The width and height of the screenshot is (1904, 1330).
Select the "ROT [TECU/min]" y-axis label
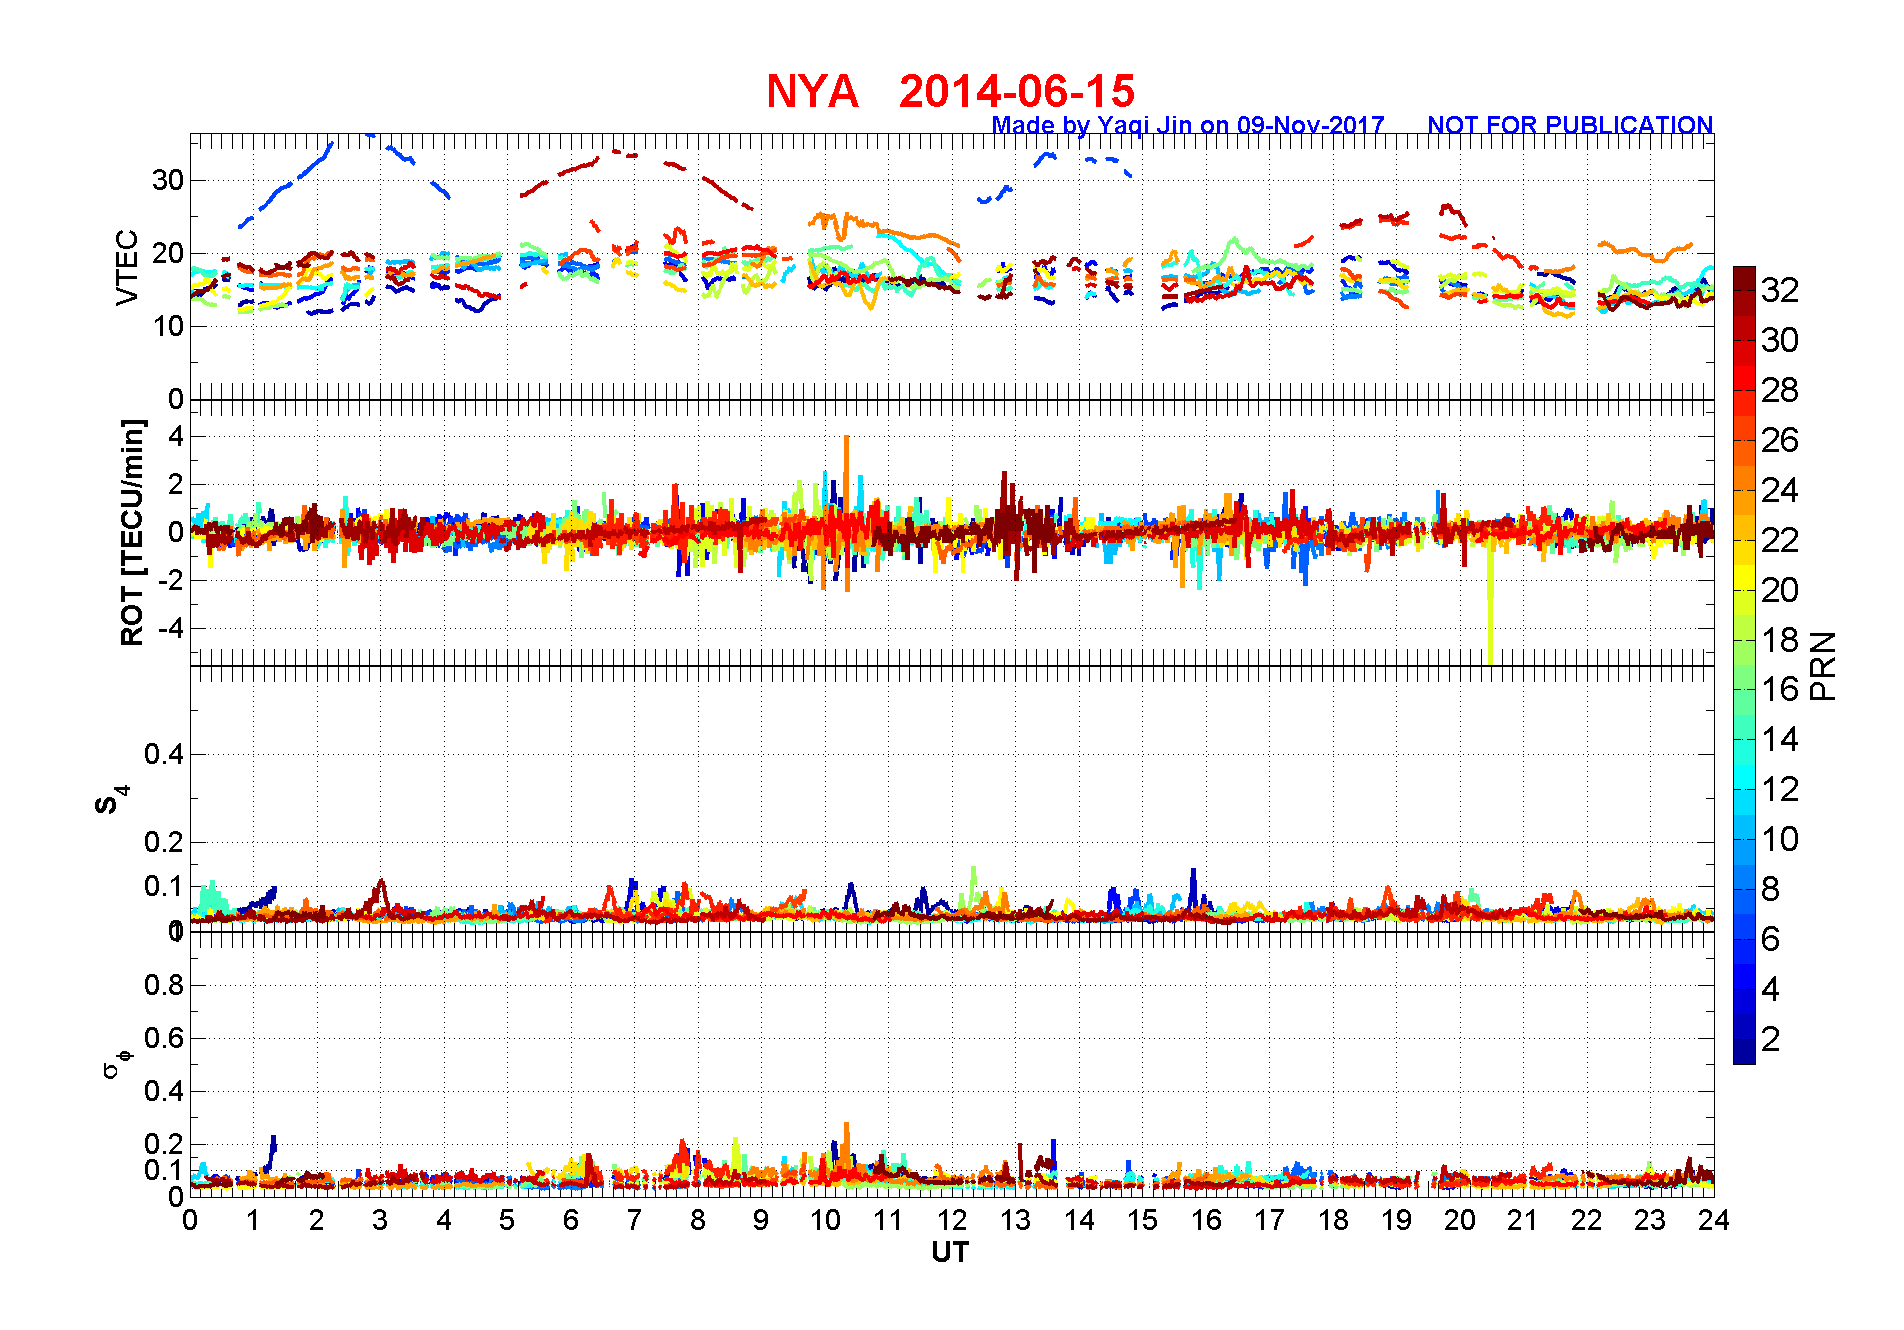click(132, 532)
